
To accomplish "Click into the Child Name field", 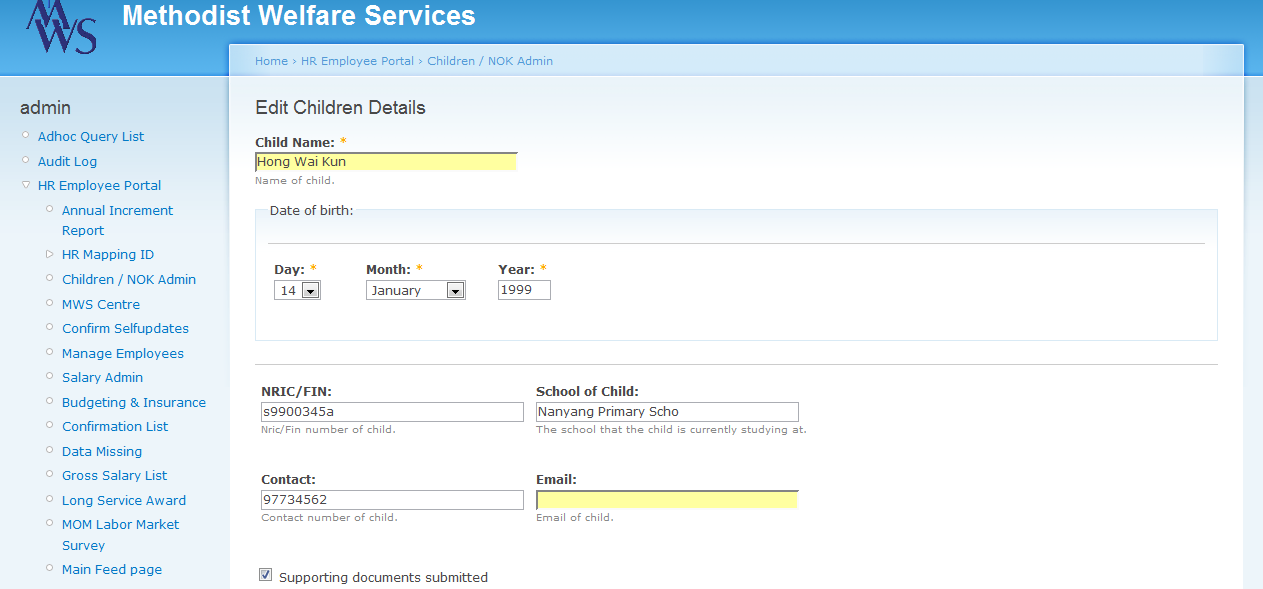I will [386, 161].
